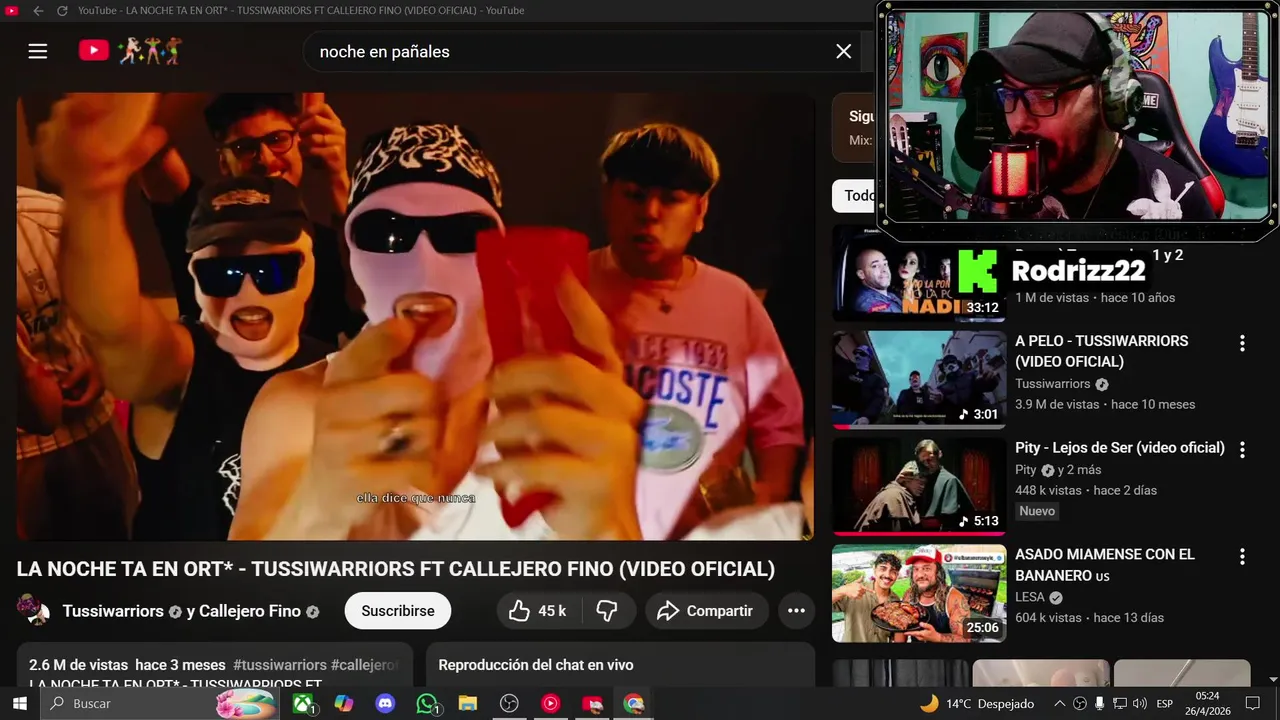This screenshot has width=1280, height=720.
Task: Open 'A PELO - TUSSIWARRIORS (VIDEO OFICIAL)' title
Action: pos(1102,351)
